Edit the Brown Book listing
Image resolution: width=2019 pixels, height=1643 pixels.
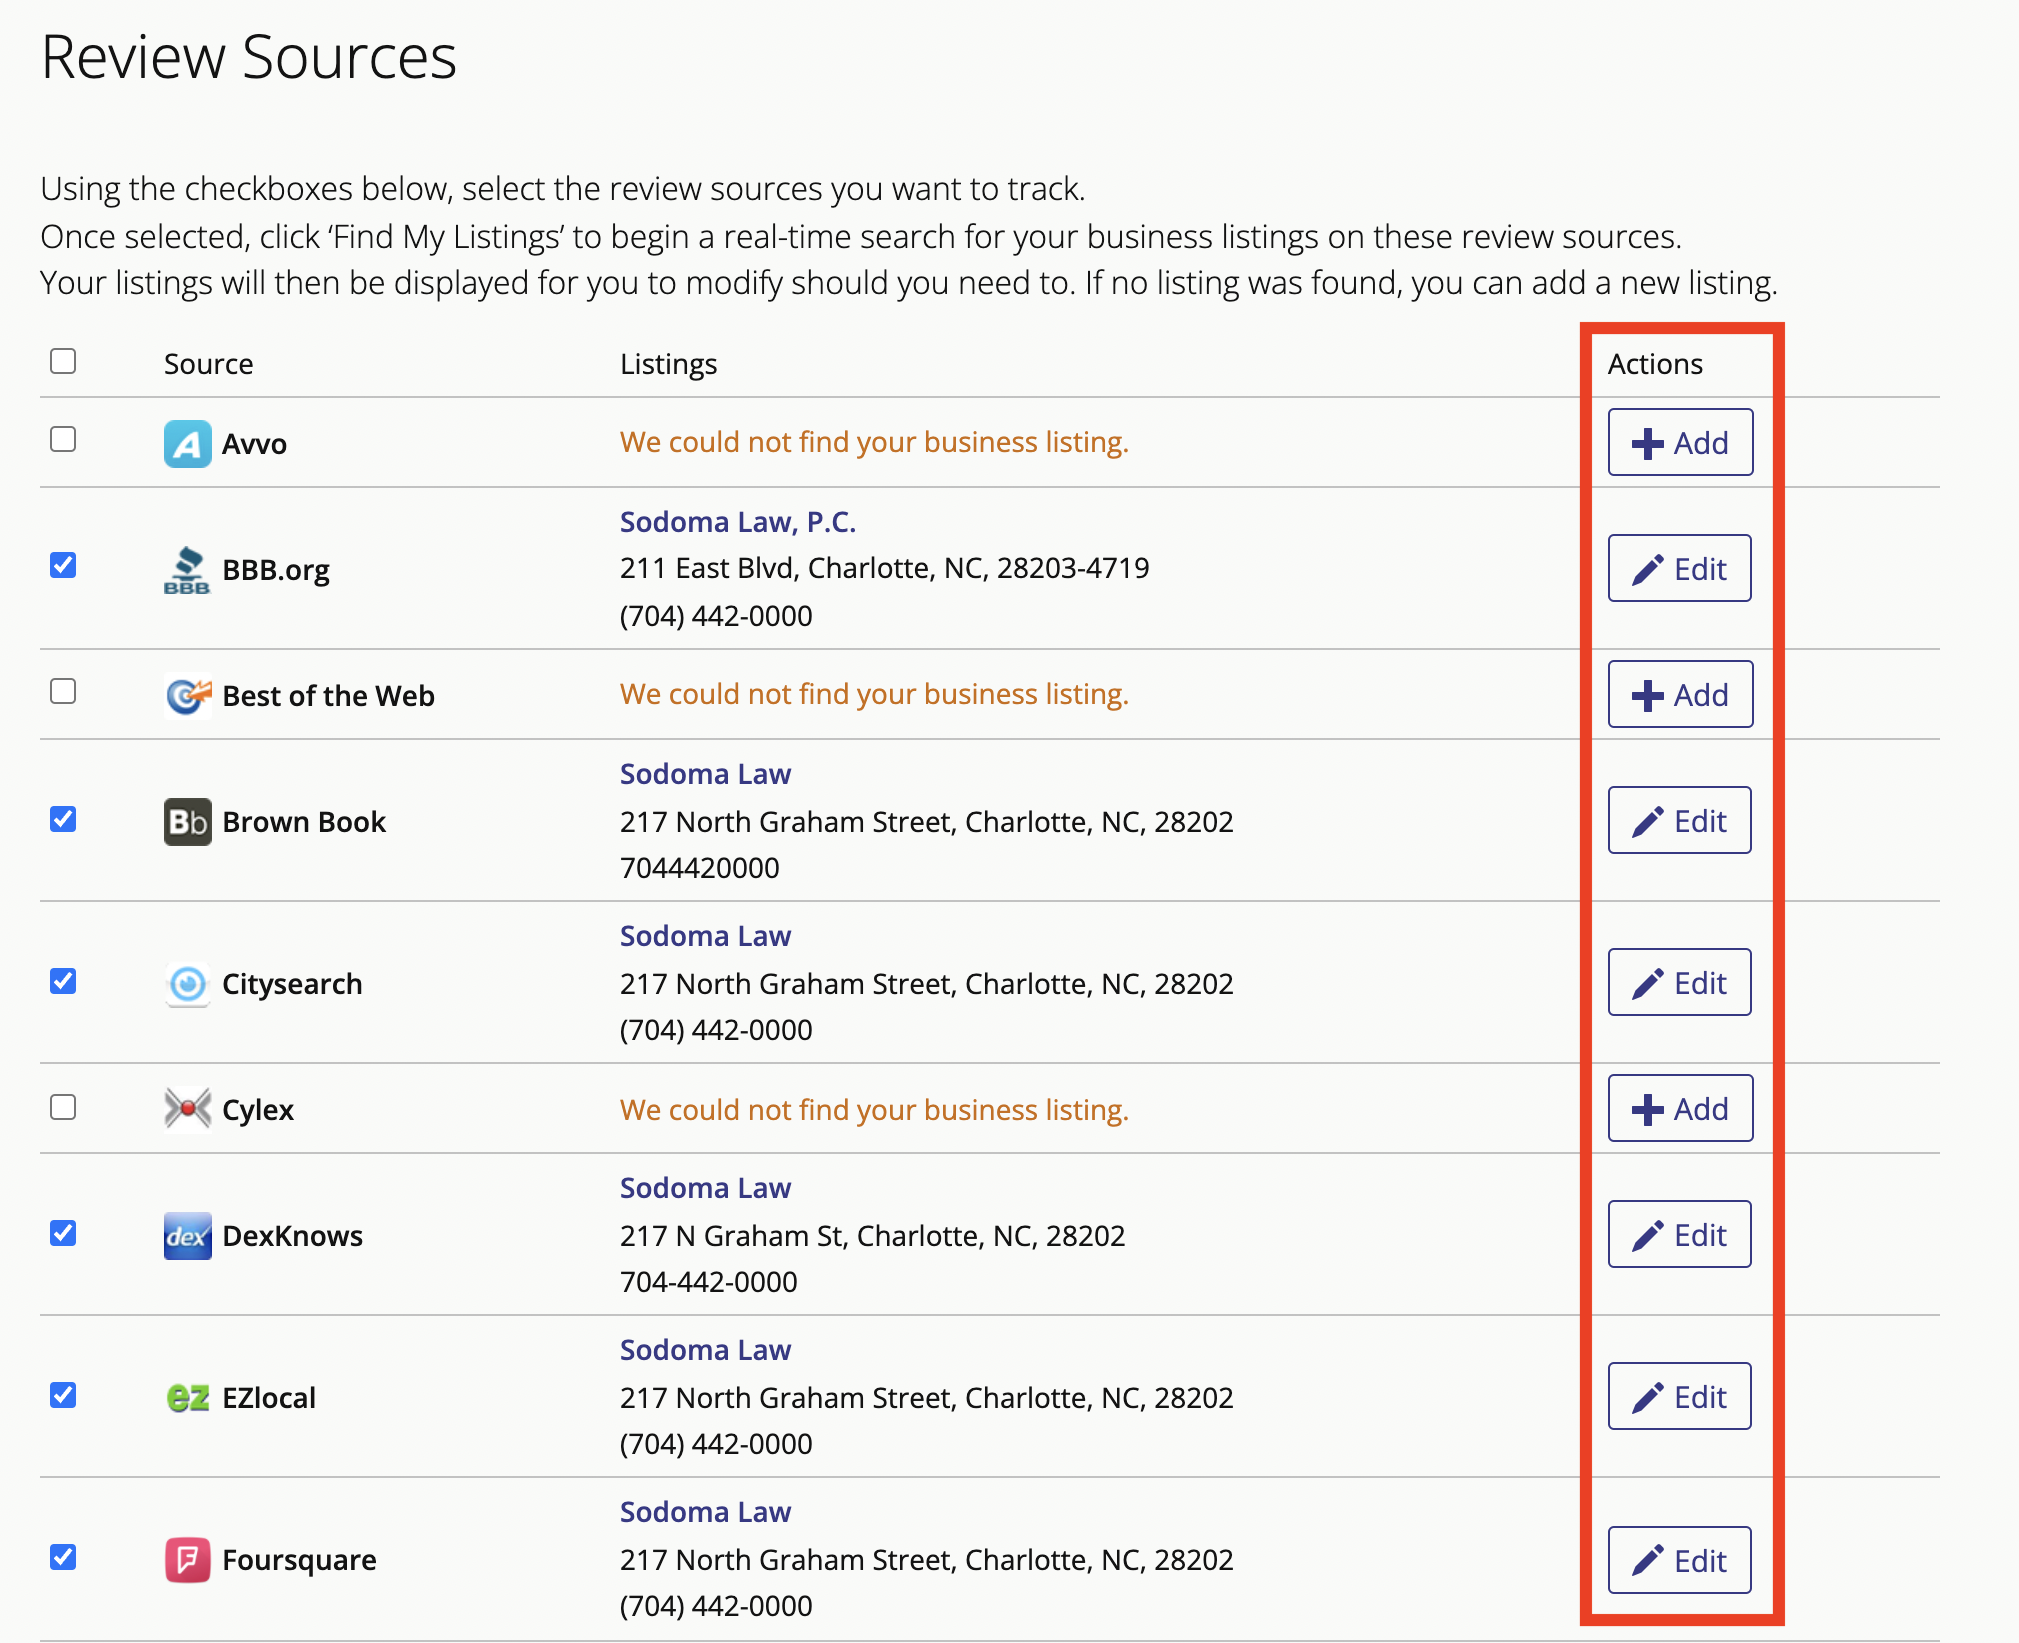(x=1680, y=820)
